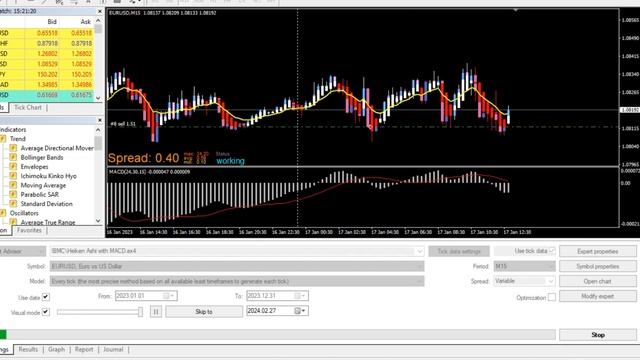The width and height of the screenshot is (640, 360).
Task: Click the Ichimoku Kinko Hyo indicator icon
Action: point(13,176)
